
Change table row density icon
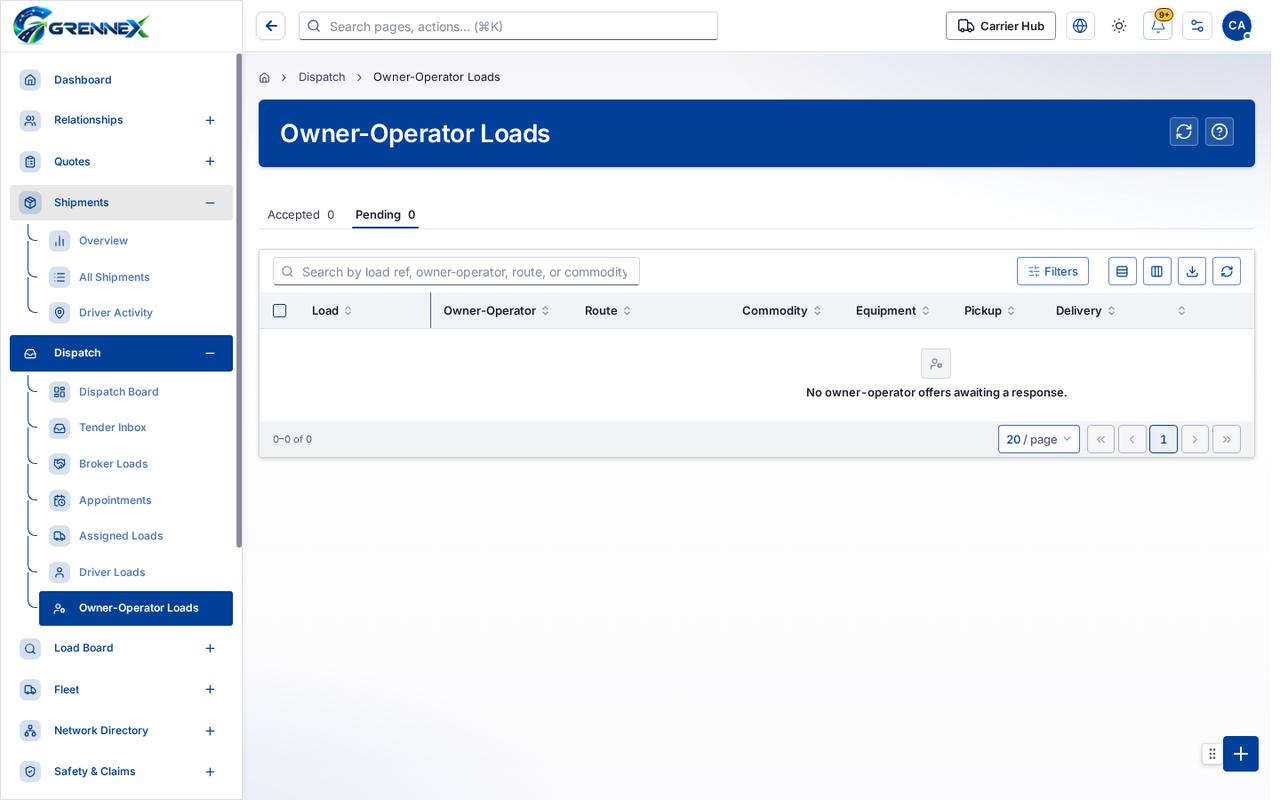point(1122,271)
